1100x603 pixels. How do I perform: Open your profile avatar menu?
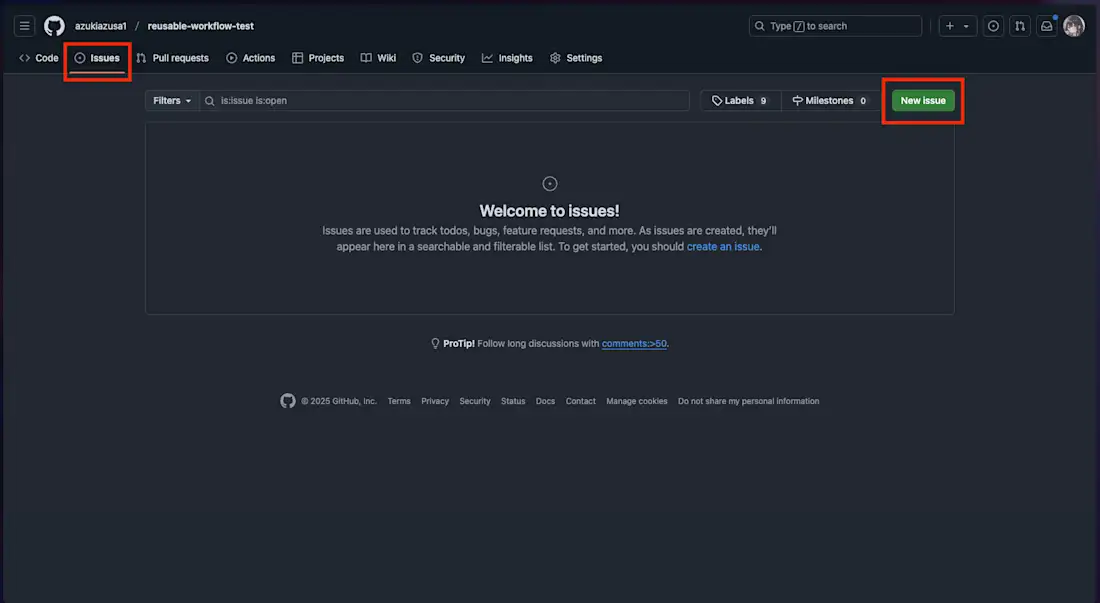[1073, 25]
